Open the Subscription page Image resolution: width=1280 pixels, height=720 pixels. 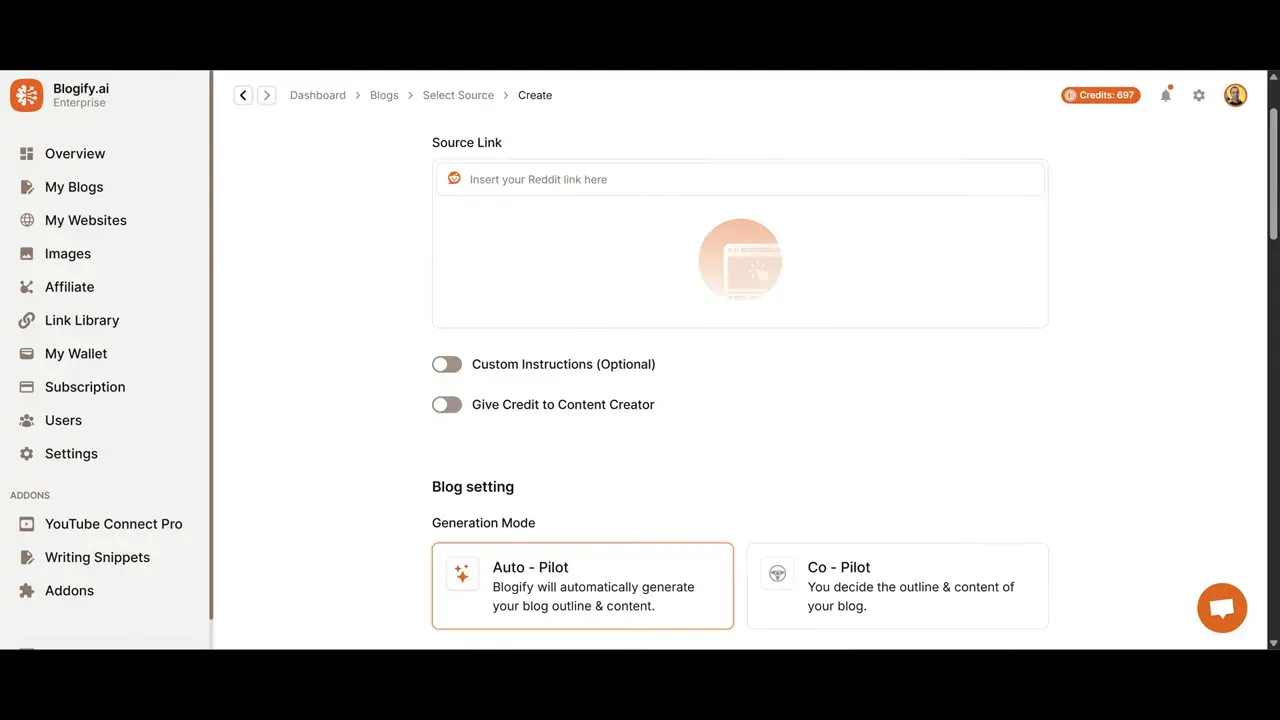point(85,387)
